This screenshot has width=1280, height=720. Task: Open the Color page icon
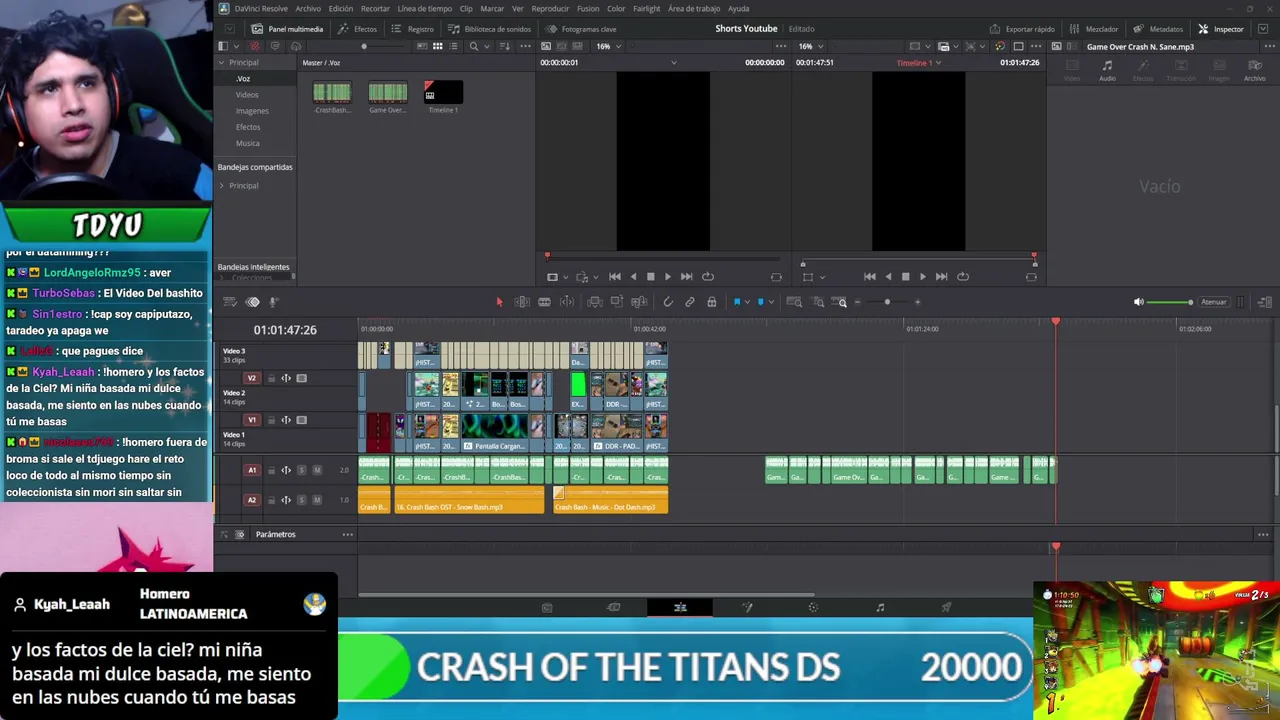pyautogui.click(x=813, y=607)
